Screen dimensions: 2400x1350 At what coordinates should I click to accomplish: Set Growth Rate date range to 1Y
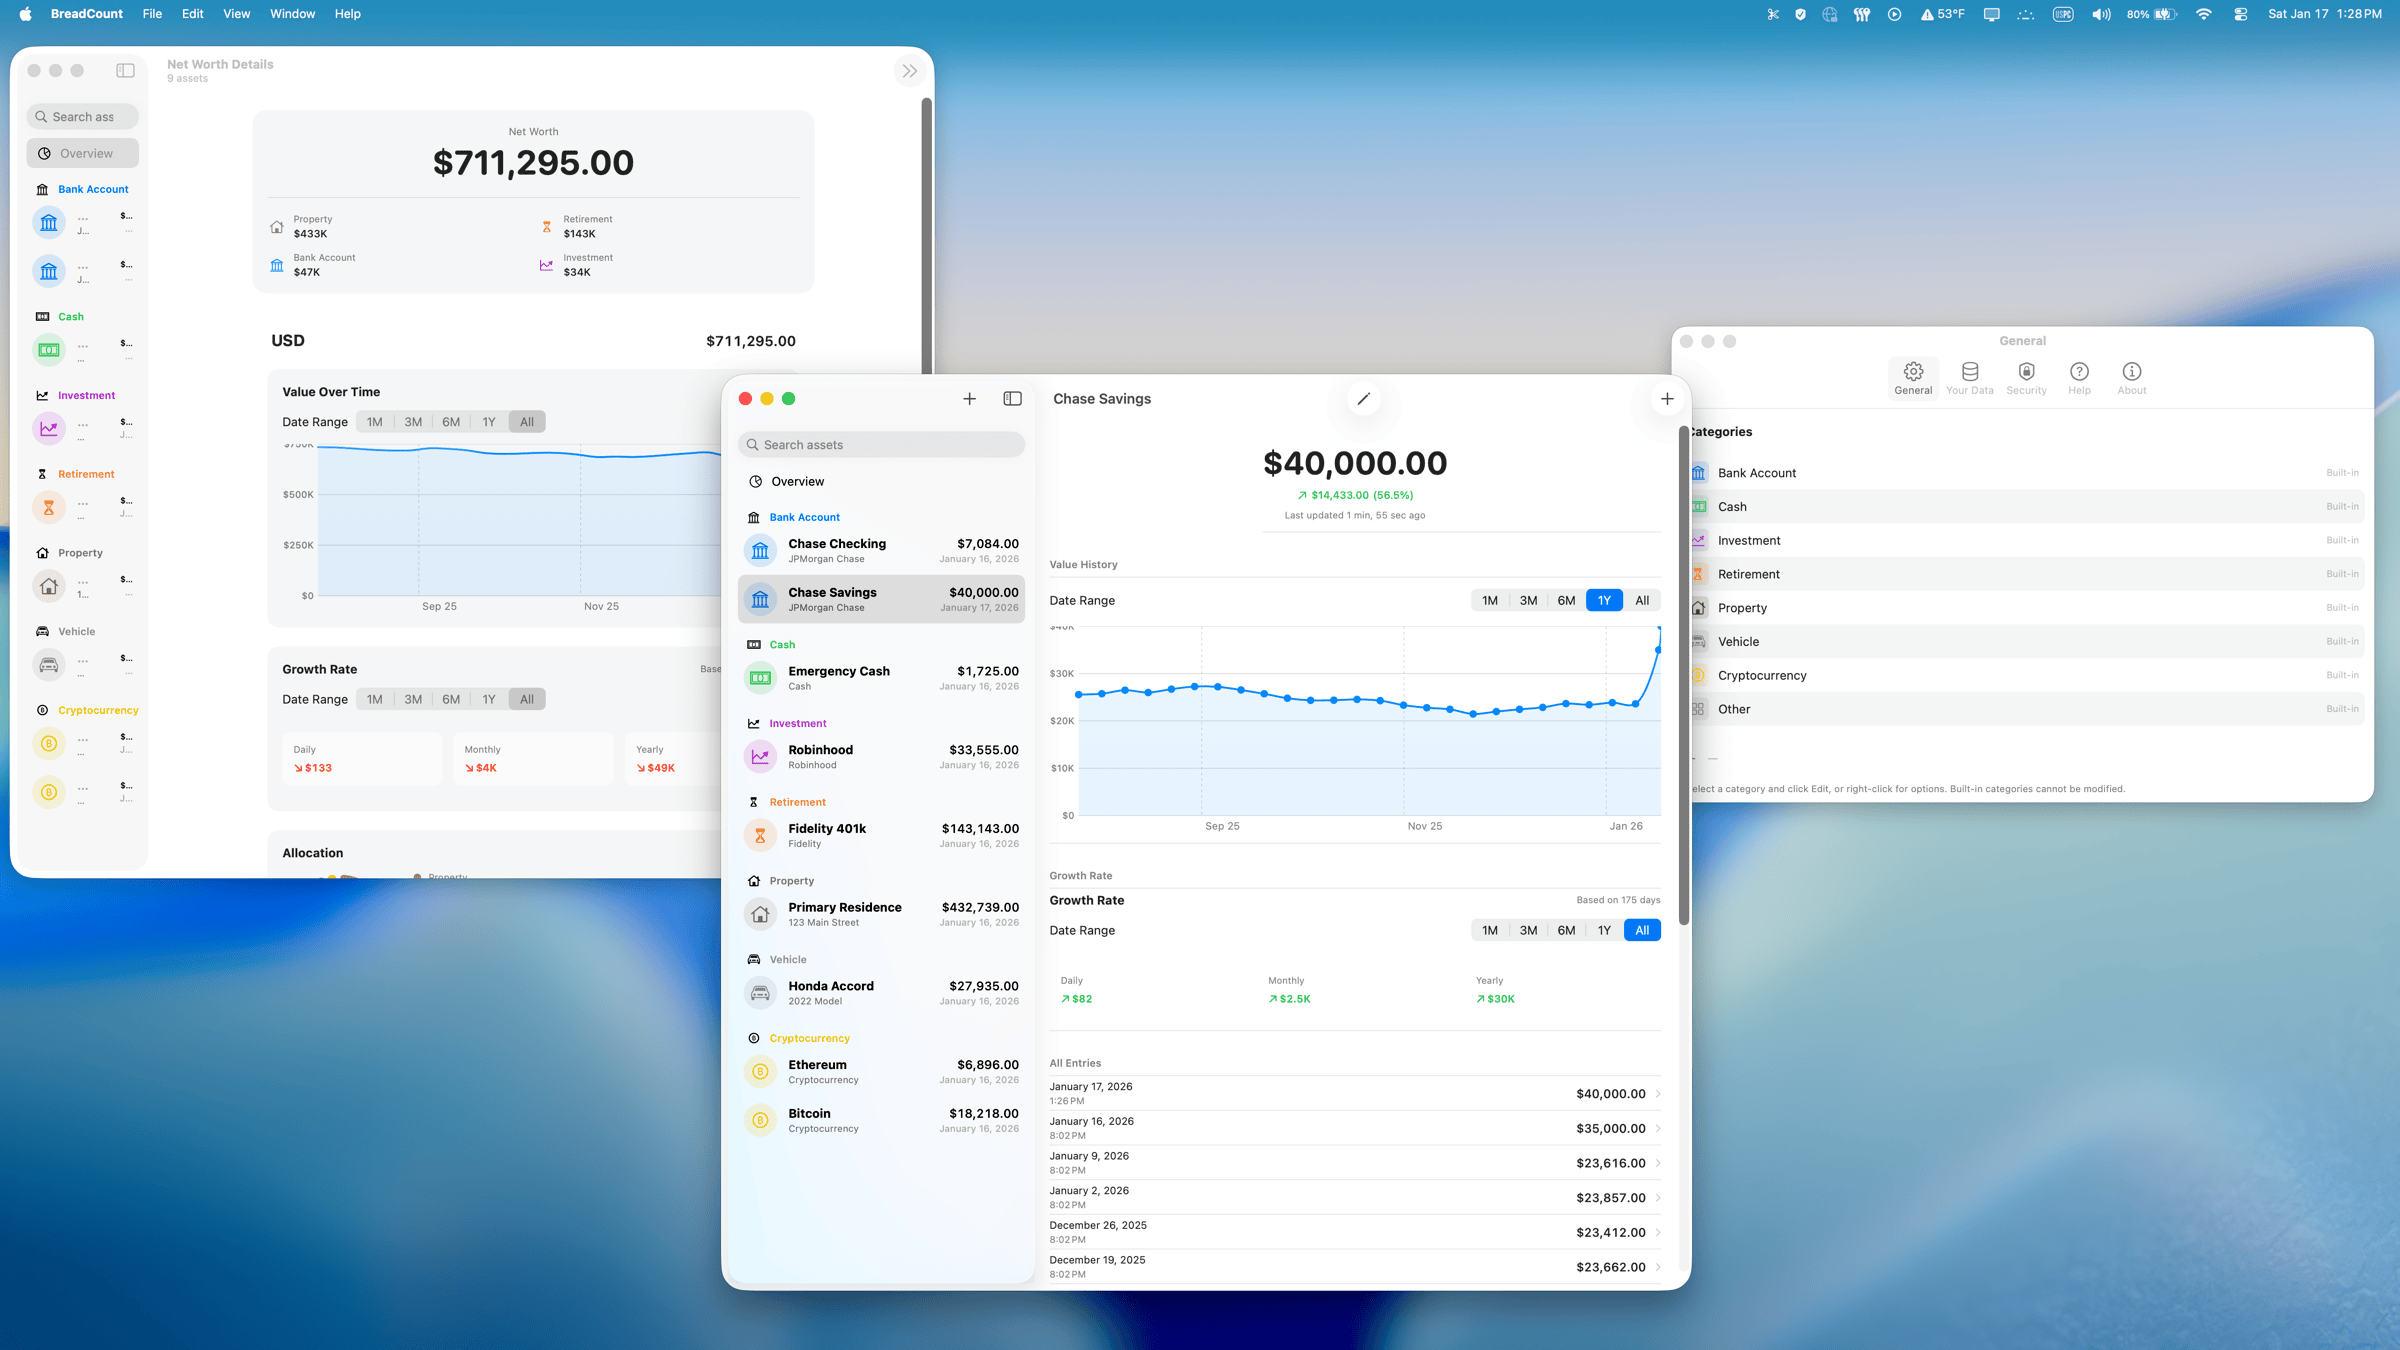(1603, 930)
